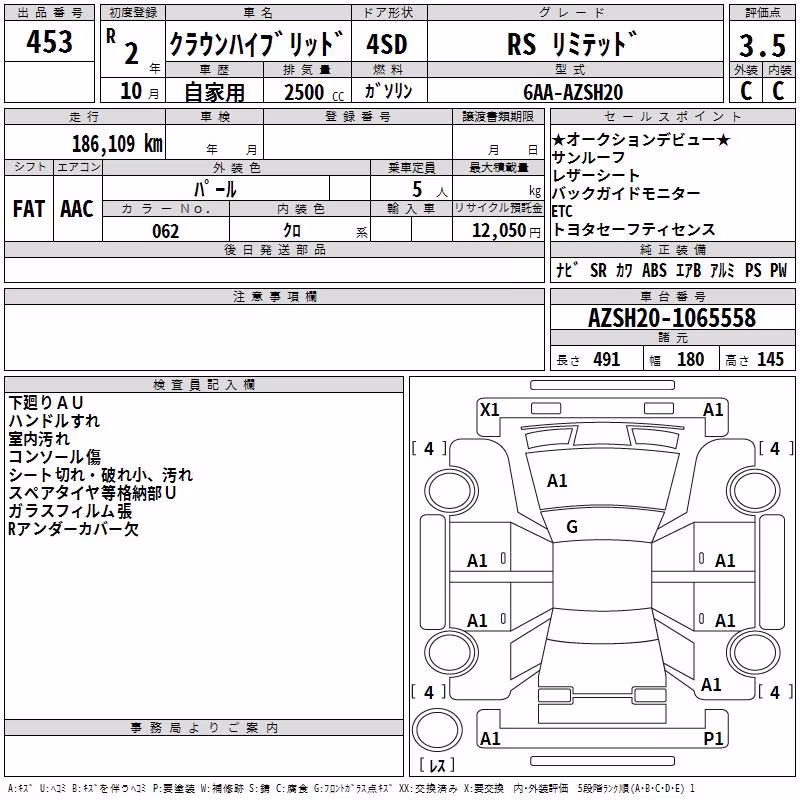The height and width of the screenshot is (800, 800).
Task: Click inspector note Rアンダーカバー欠
Action: pos(73,529)
